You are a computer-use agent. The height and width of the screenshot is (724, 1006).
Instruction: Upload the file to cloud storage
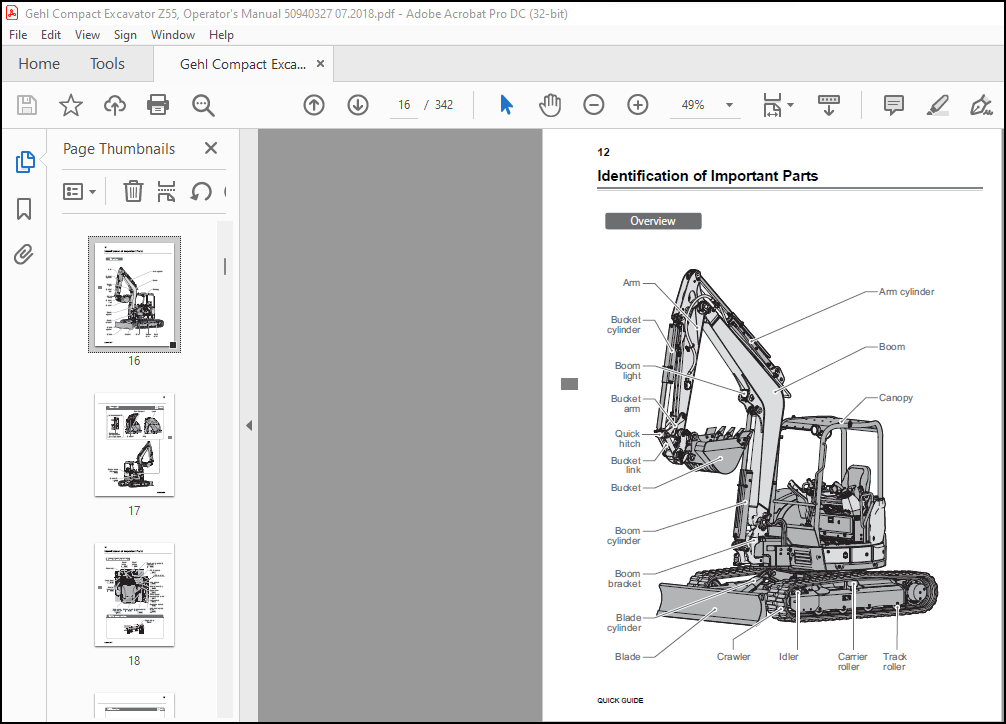(115, 105)
